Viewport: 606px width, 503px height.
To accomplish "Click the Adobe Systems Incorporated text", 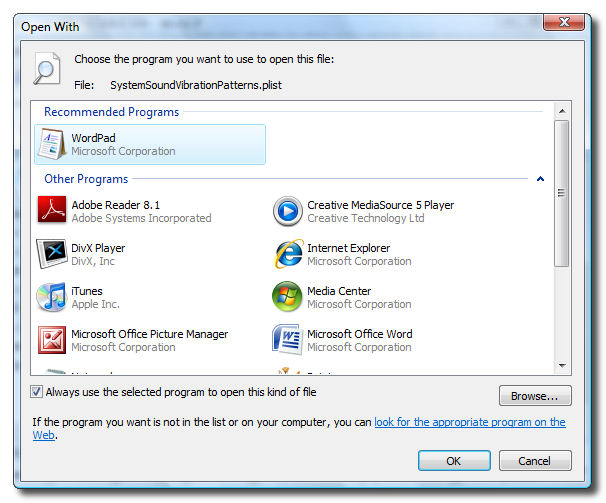I will point(141,218).
